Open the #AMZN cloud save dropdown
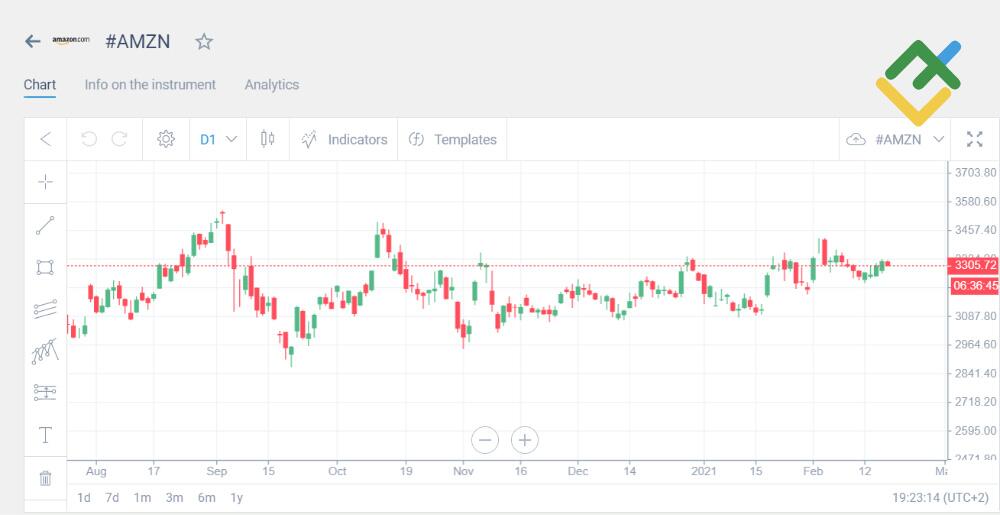This screenshot has height=515, width=1000. (895, 140)
